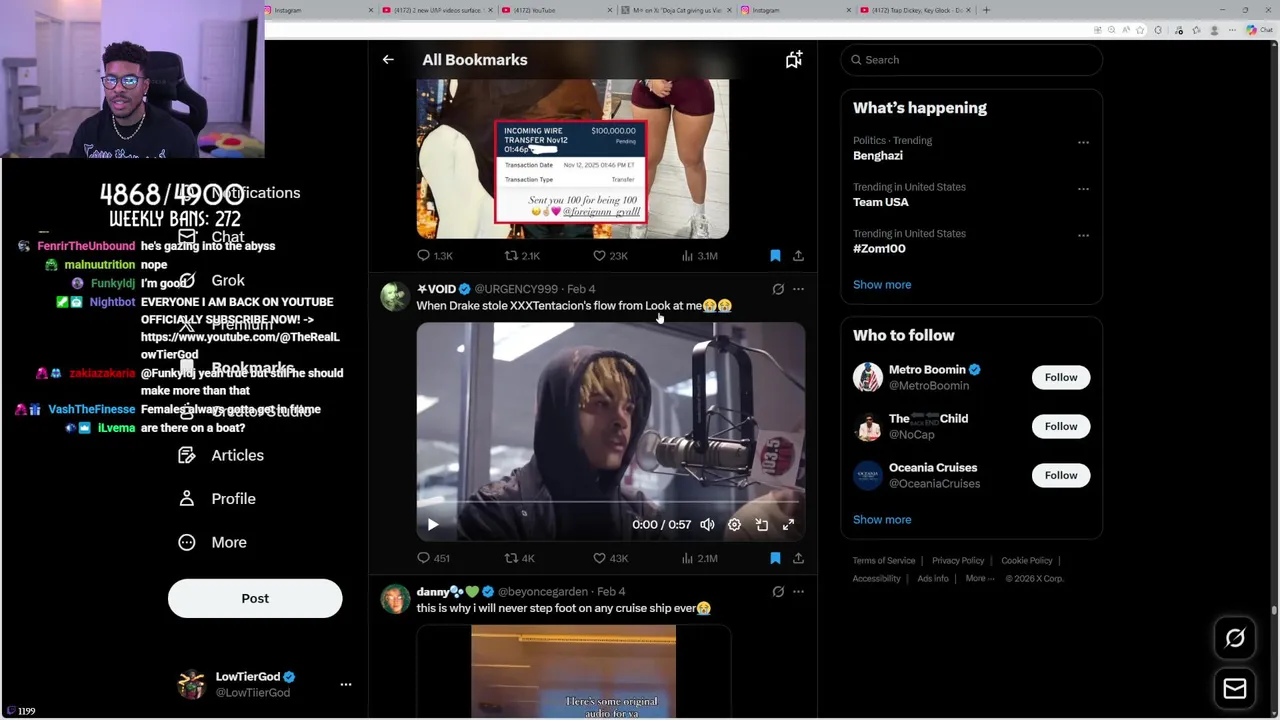Open Profile in the sidebar
Image resolution: width=1280 pixels, height=720 pixels.
coord(217,499)
